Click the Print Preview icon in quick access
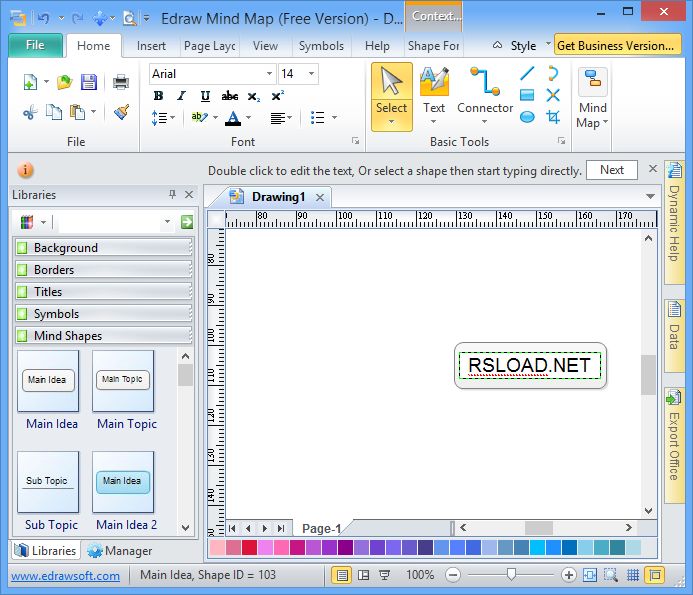 tap(129, 19)
